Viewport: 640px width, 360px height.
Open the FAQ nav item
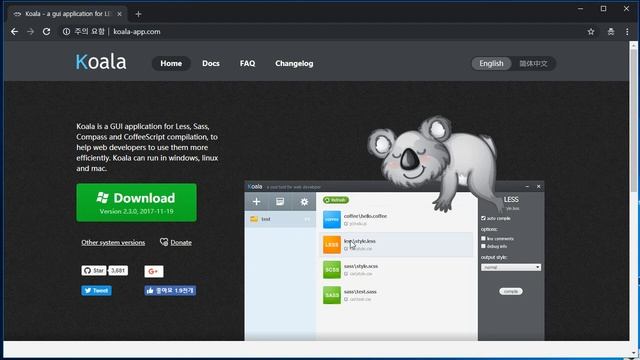(x=247, y=63)
